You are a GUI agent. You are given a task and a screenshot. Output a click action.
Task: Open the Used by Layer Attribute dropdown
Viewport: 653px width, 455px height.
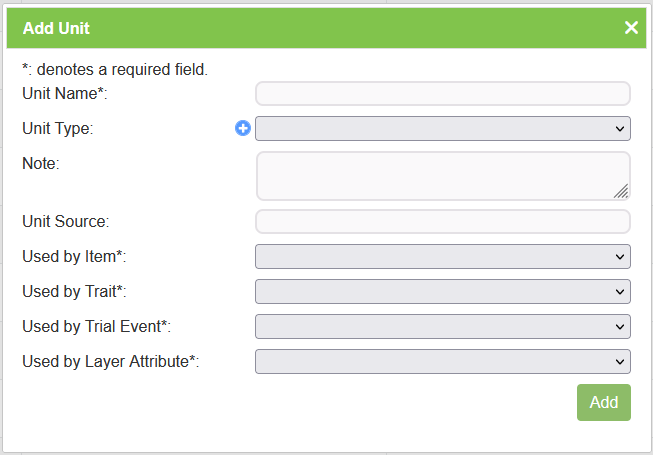pos(443,362)
